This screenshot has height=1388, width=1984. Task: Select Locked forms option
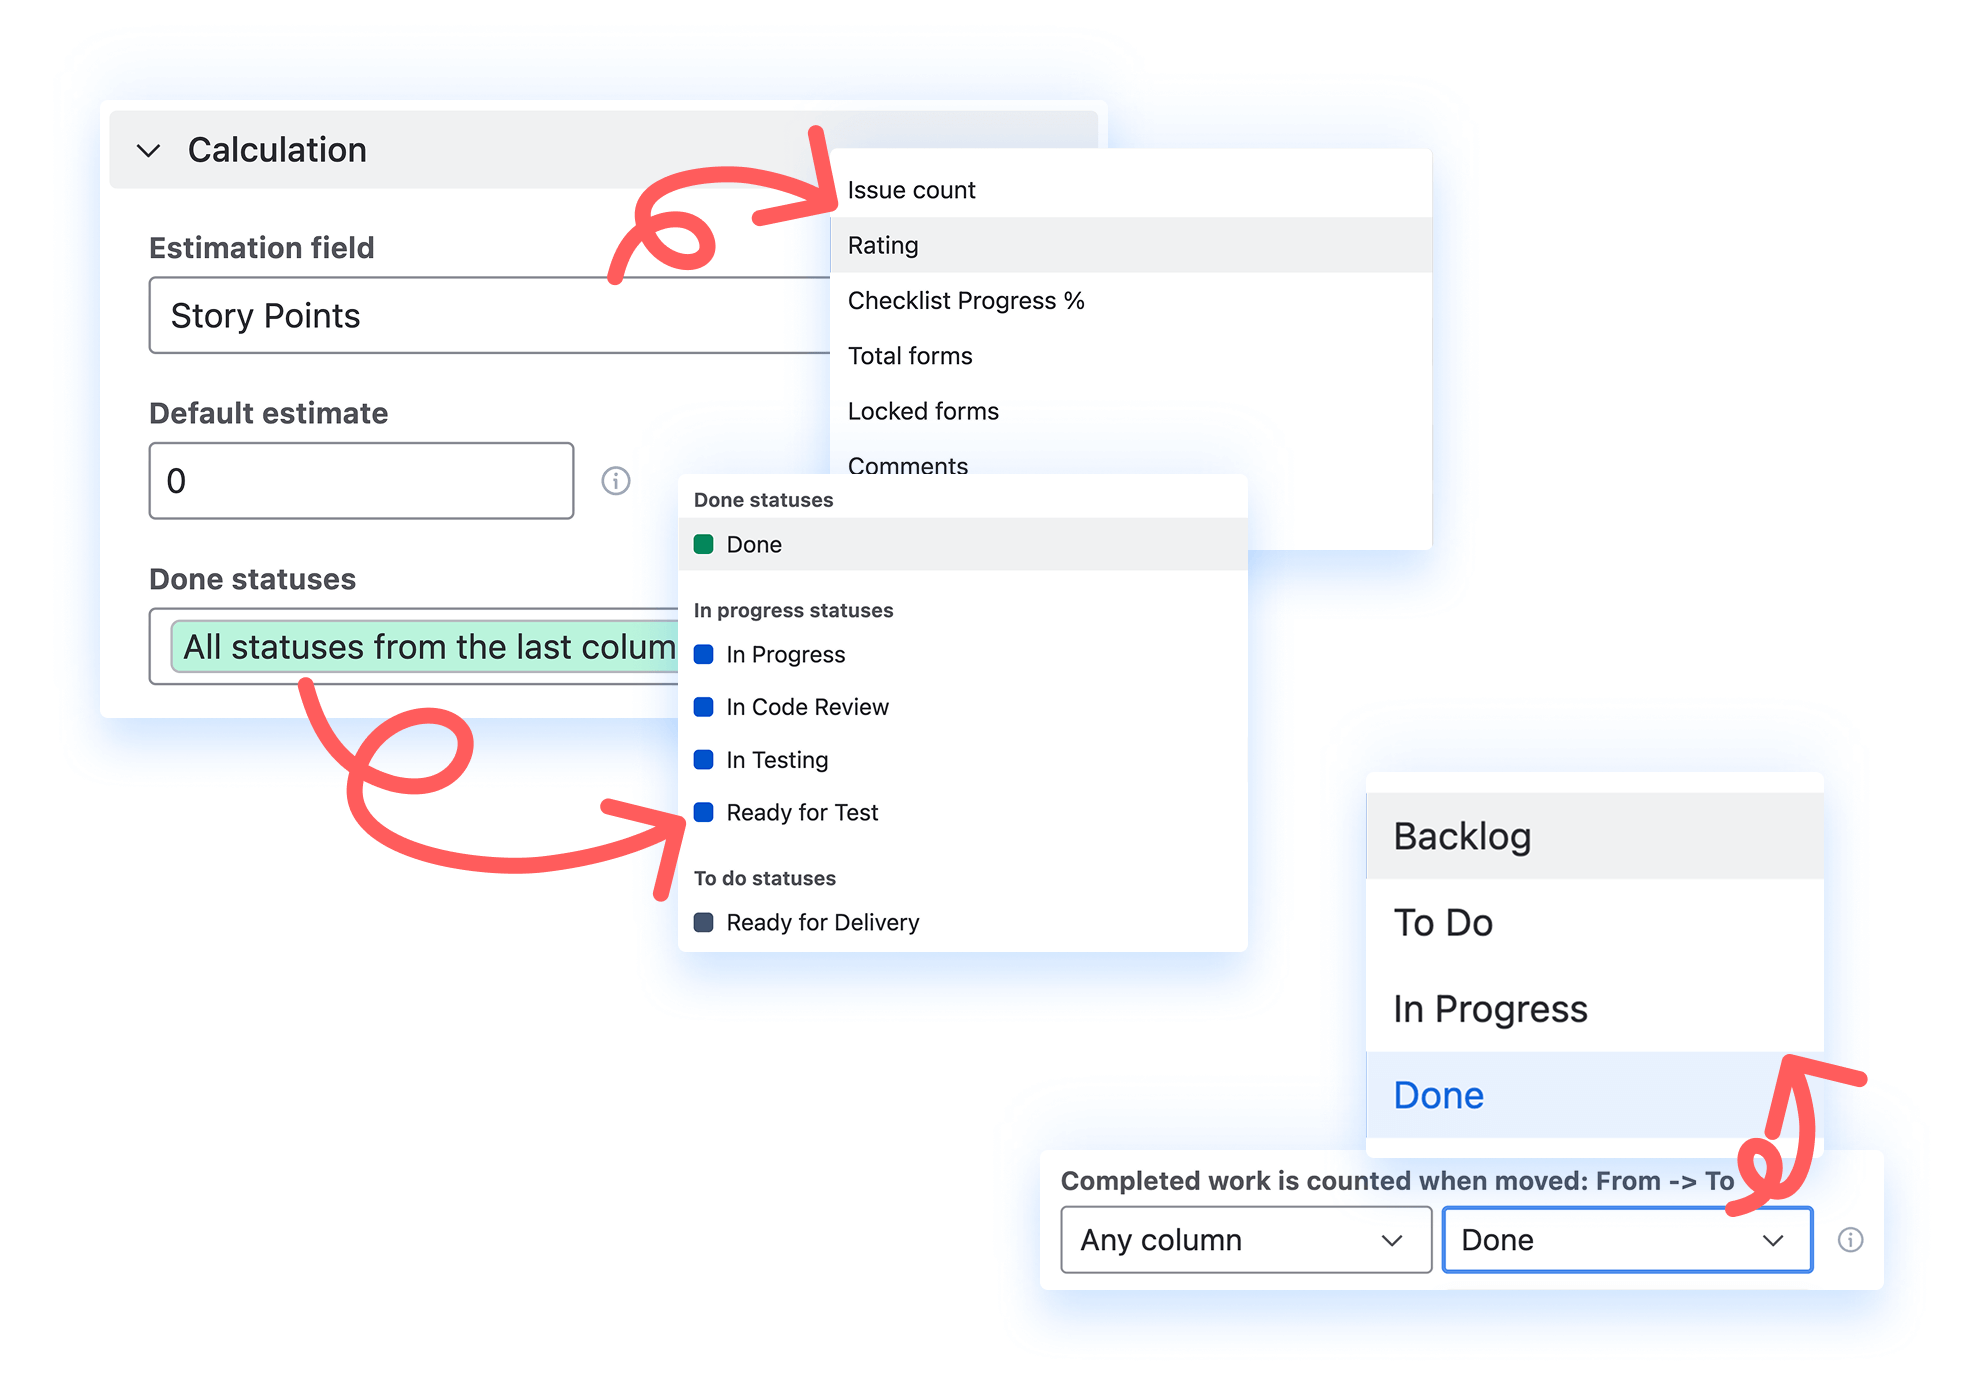pyautogui.click(x=922, y=411)
